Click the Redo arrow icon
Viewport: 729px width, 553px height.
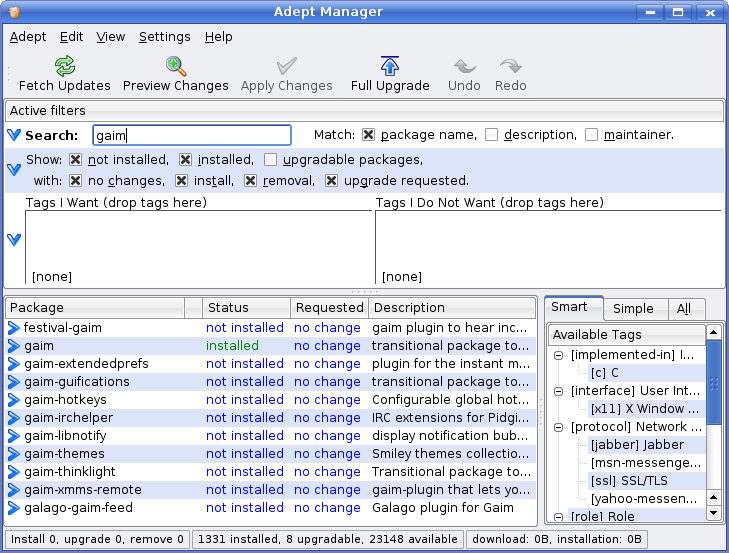tap(511, 67)
